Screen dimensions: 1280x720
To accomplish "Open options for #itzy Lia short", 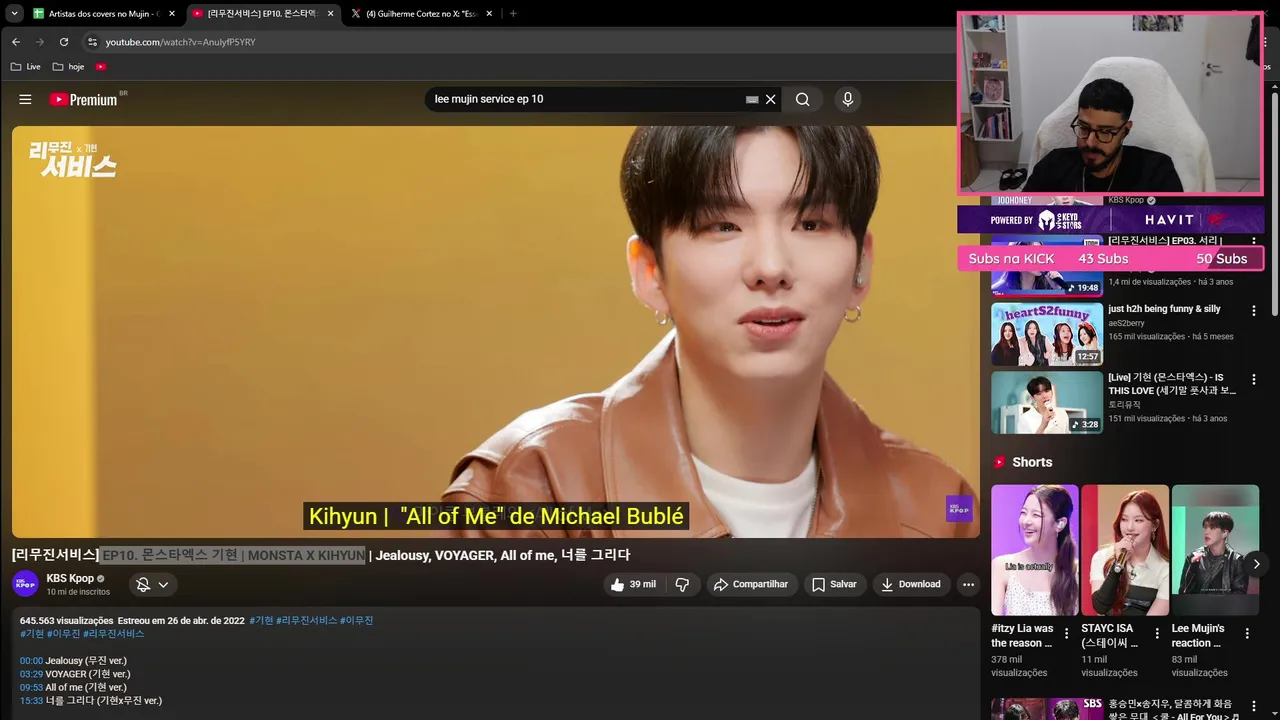I will click(x=1066, y=634).
